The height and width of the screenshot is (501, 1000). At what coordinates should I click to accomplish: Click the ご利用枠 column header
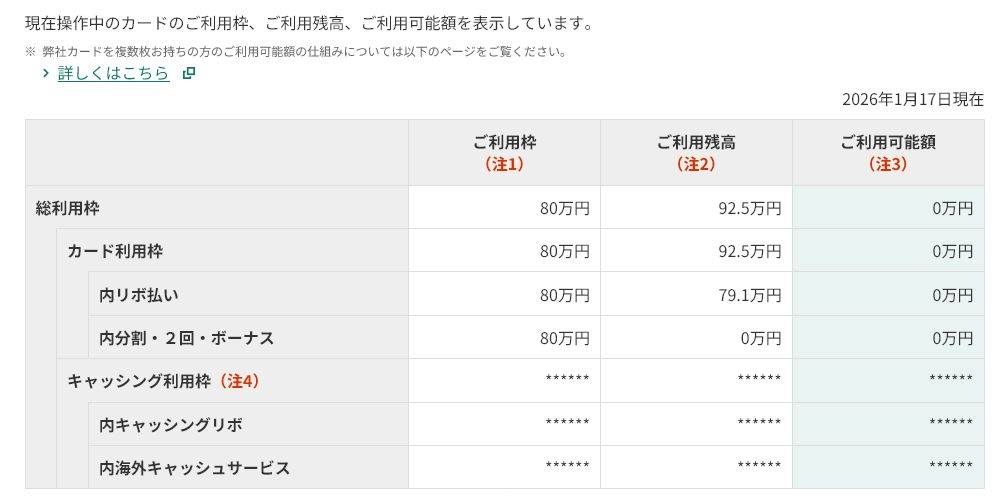[x=504, y=142]
